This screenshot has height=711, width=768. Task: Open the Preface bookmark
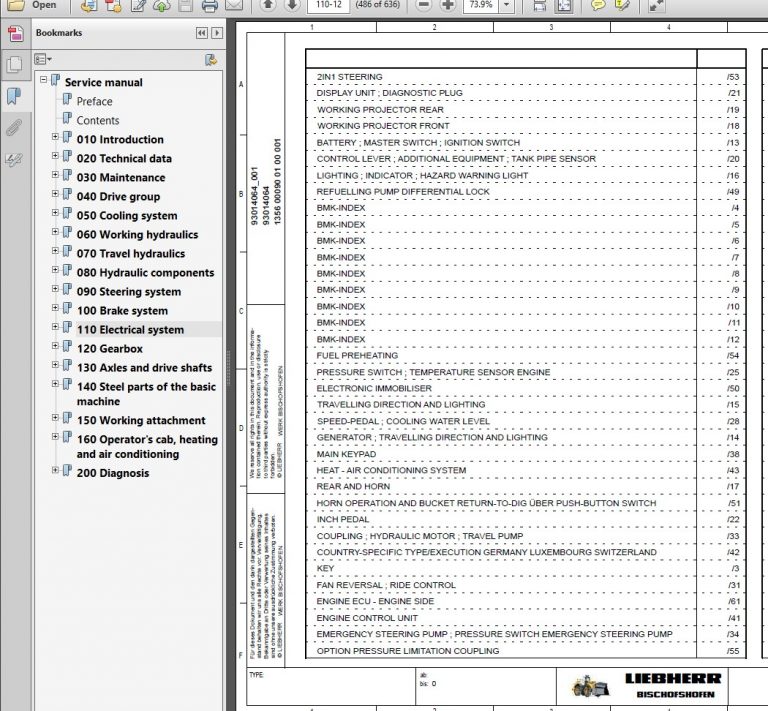pos(95,101)
